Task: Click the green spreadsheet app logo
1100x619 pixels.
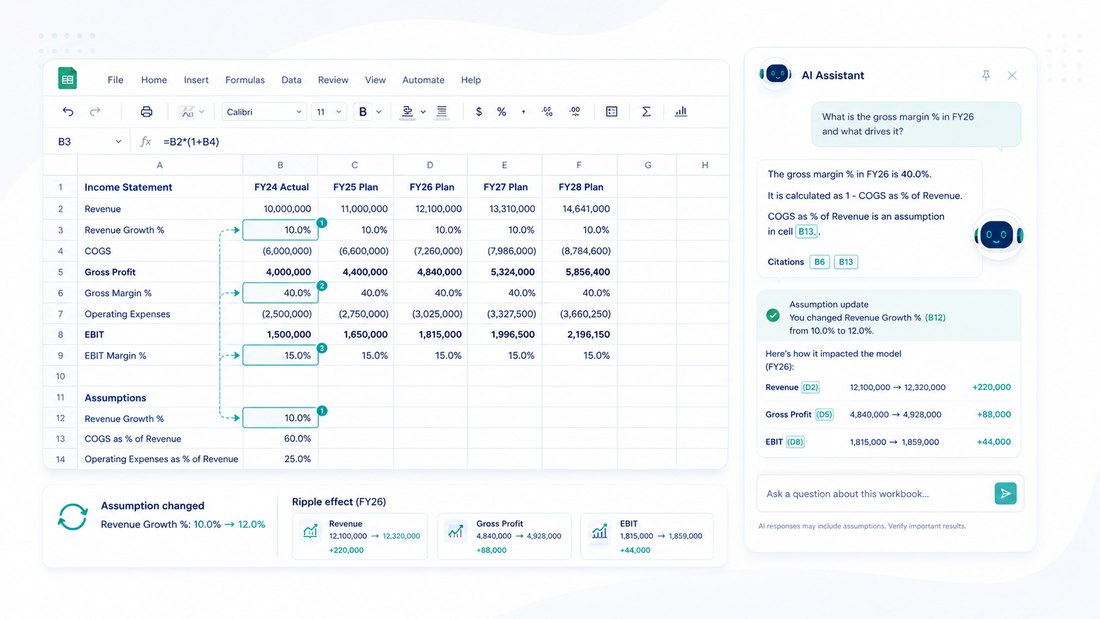Action: click(67, 79)
